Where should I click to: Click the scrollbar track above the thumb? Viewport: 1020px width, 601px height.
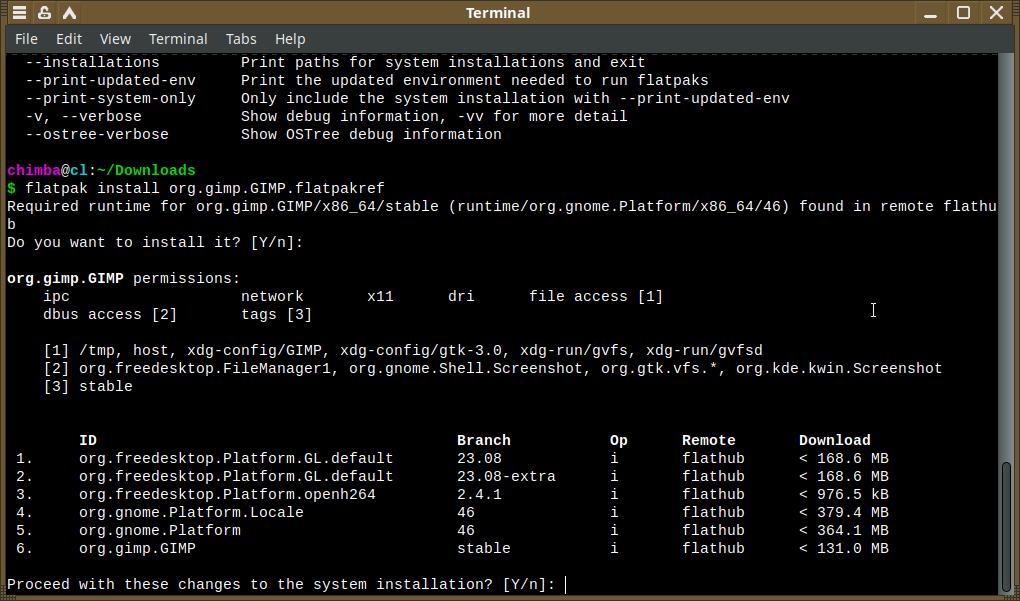(x=1006, y=250)
